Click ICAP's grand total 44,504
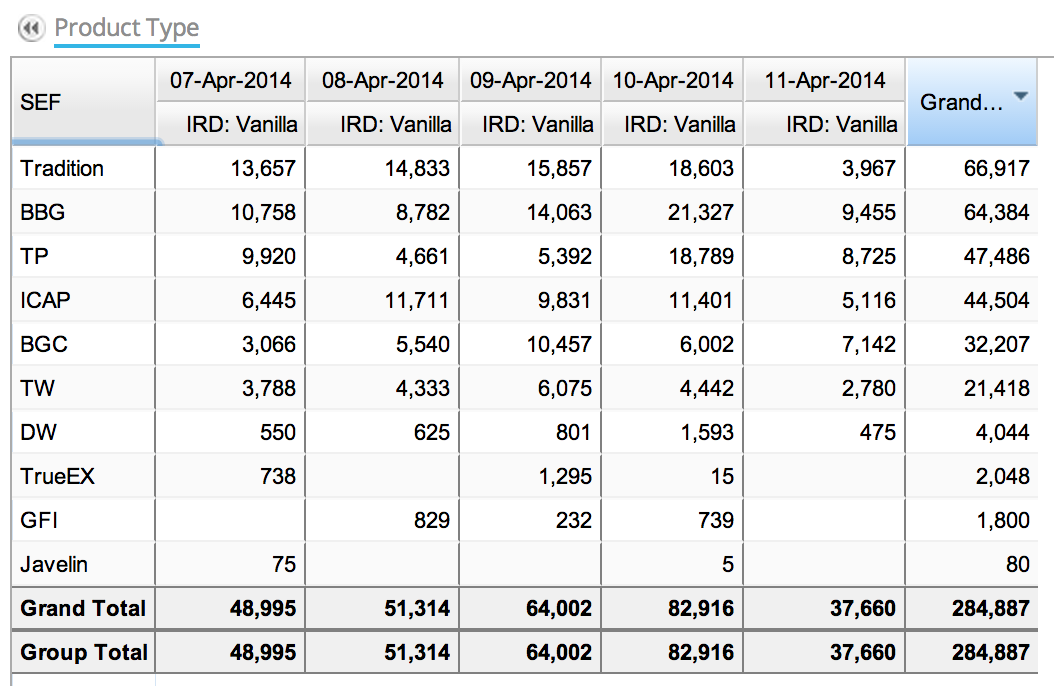Viewport: 1054px width, 686px height. click(996, 300)
